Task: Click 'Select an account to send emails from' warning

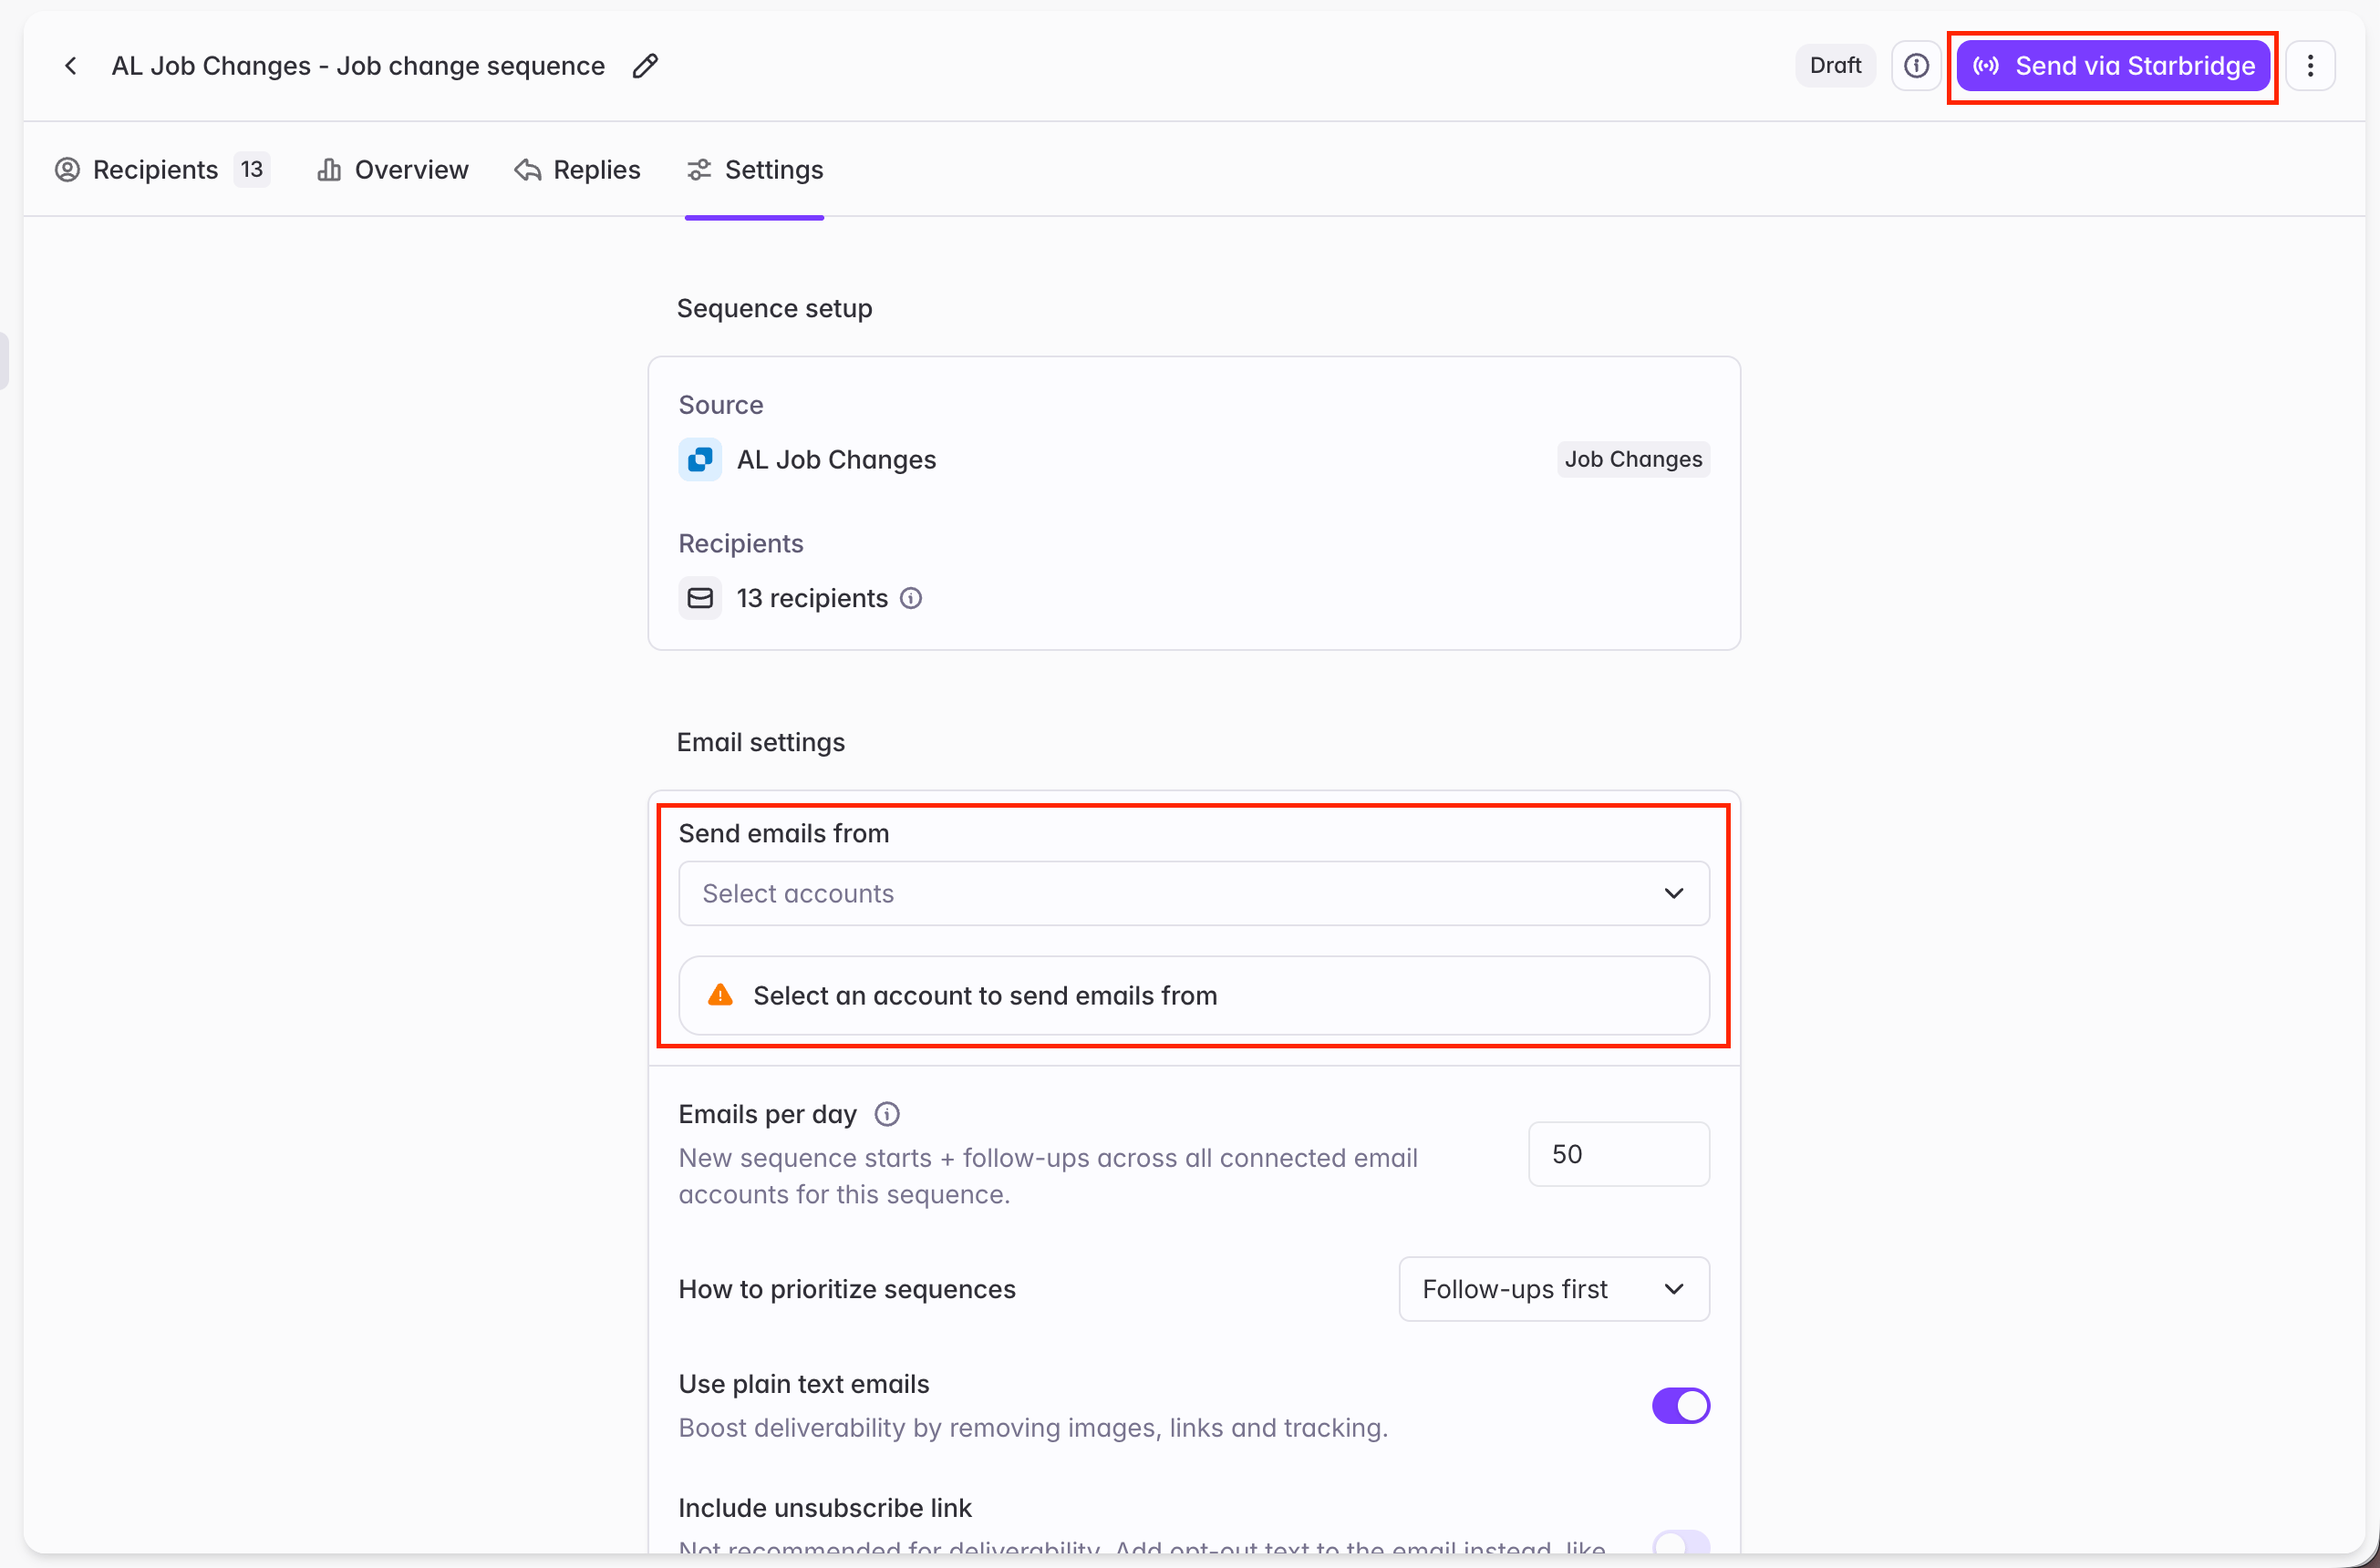Action: click(1194, 996)
